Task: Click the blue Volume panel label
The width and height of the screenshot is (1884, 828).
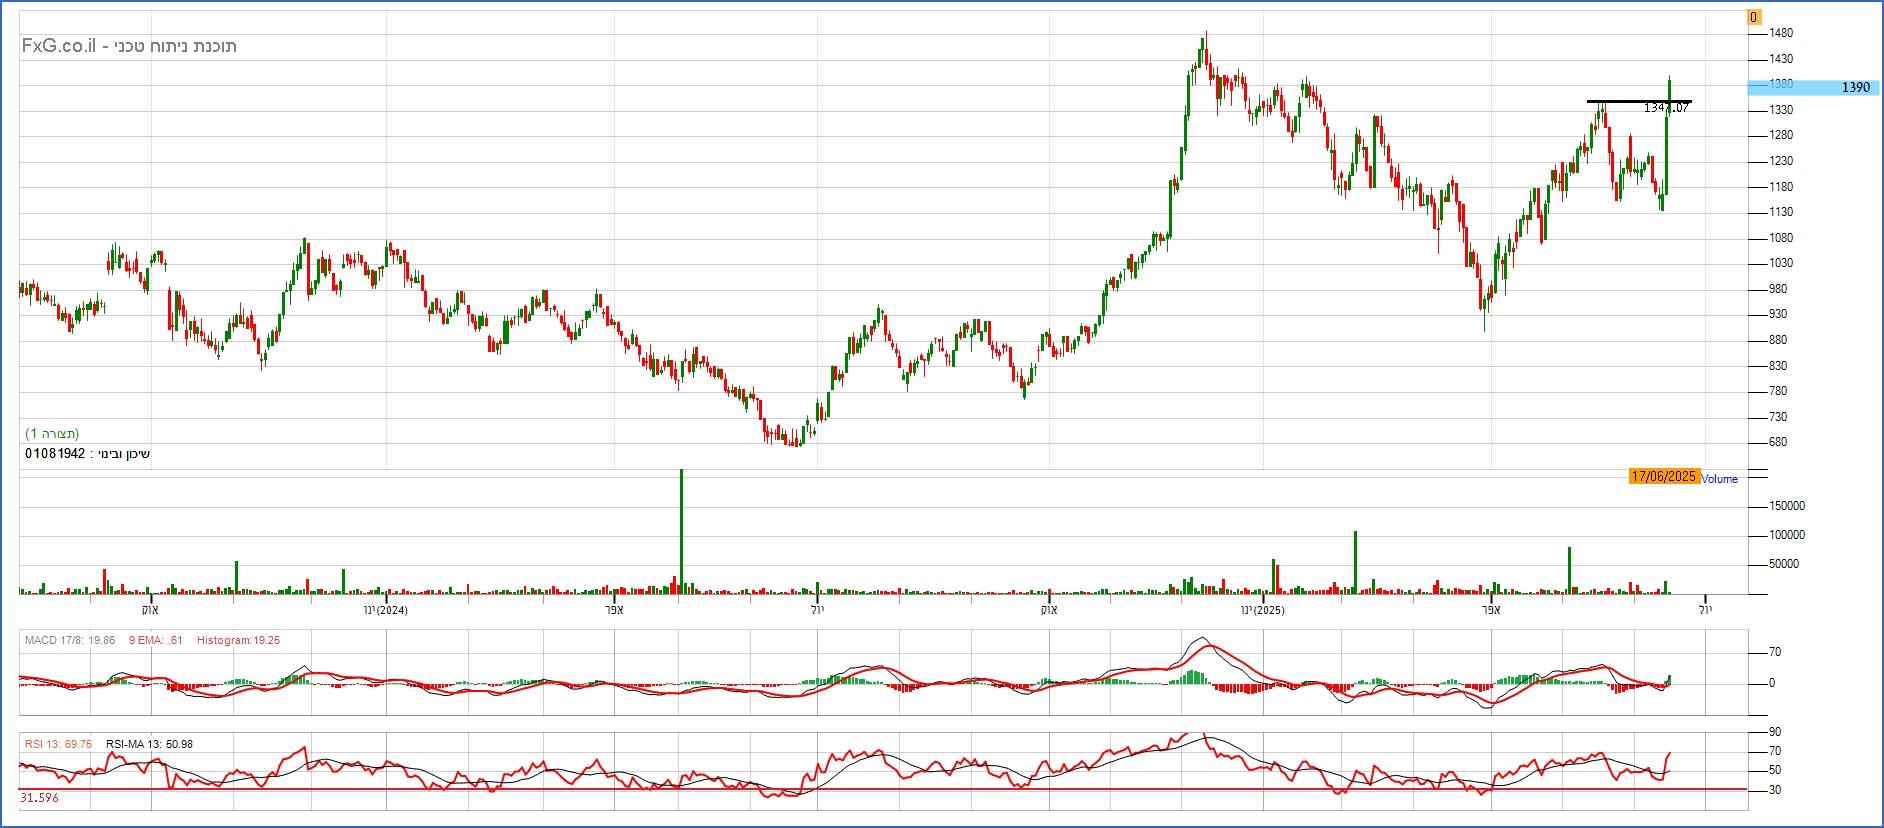Action: (x=1720, y=479)
